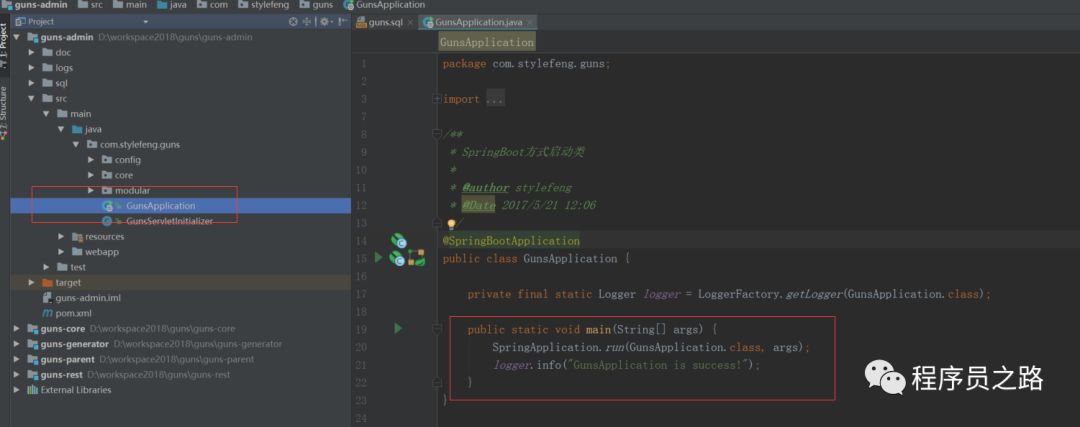Open the Structure tool window tab

point(3,112)
